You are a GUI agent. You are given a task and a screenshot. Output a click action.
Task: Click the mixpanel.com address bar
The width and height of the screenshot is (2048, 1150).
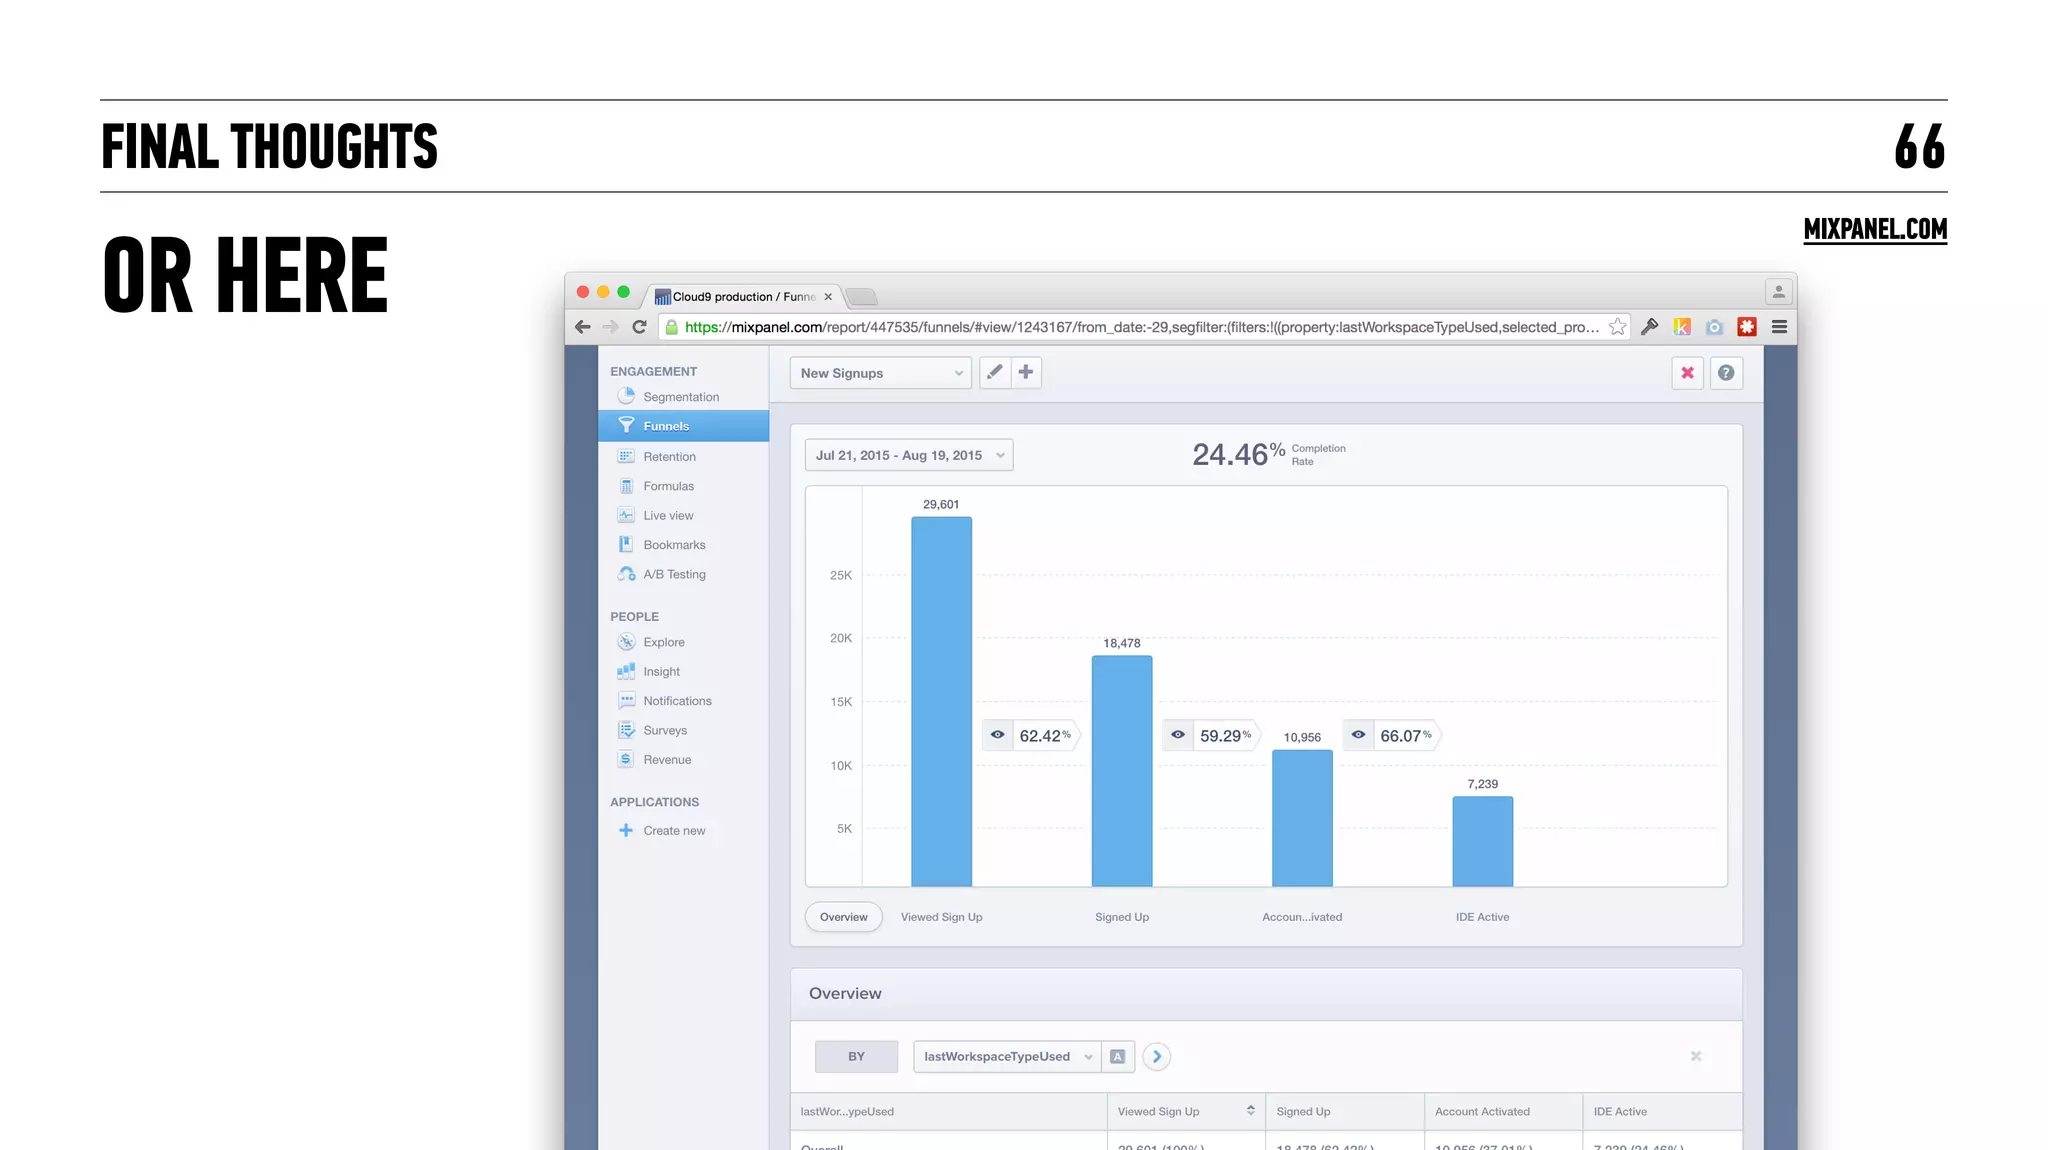click(x=1140, y=327)
